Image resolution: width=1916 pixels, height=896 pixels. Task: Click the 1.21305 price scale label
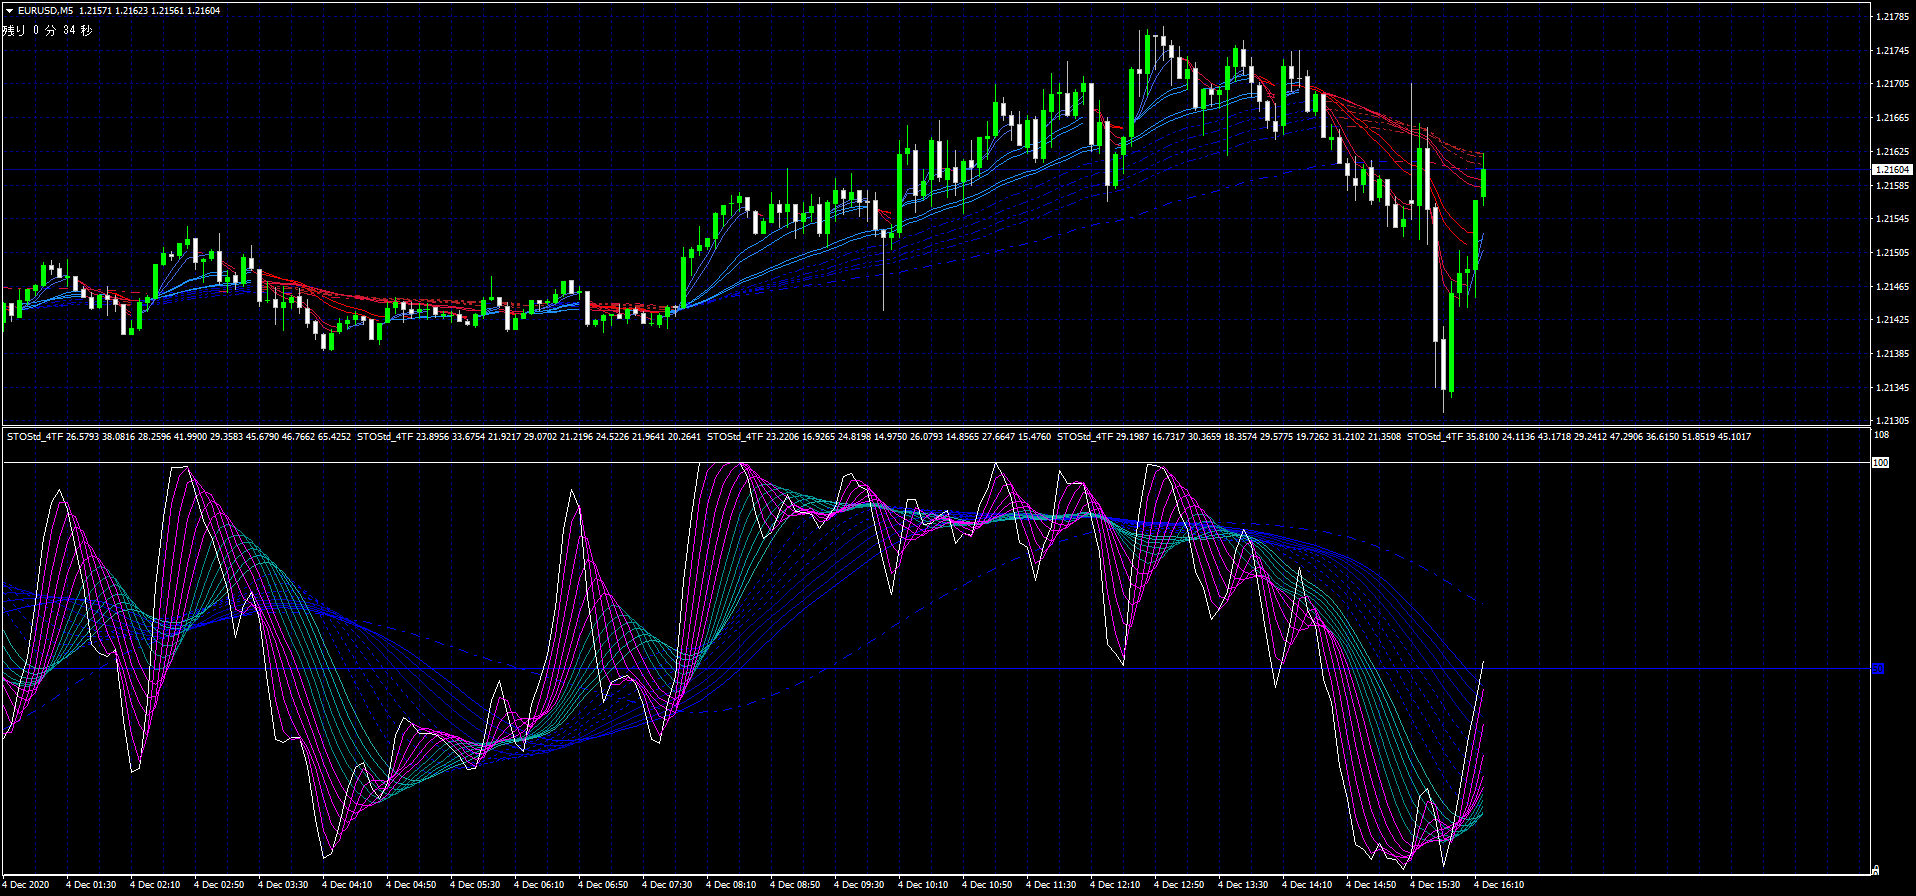[x=1893, y=421]
